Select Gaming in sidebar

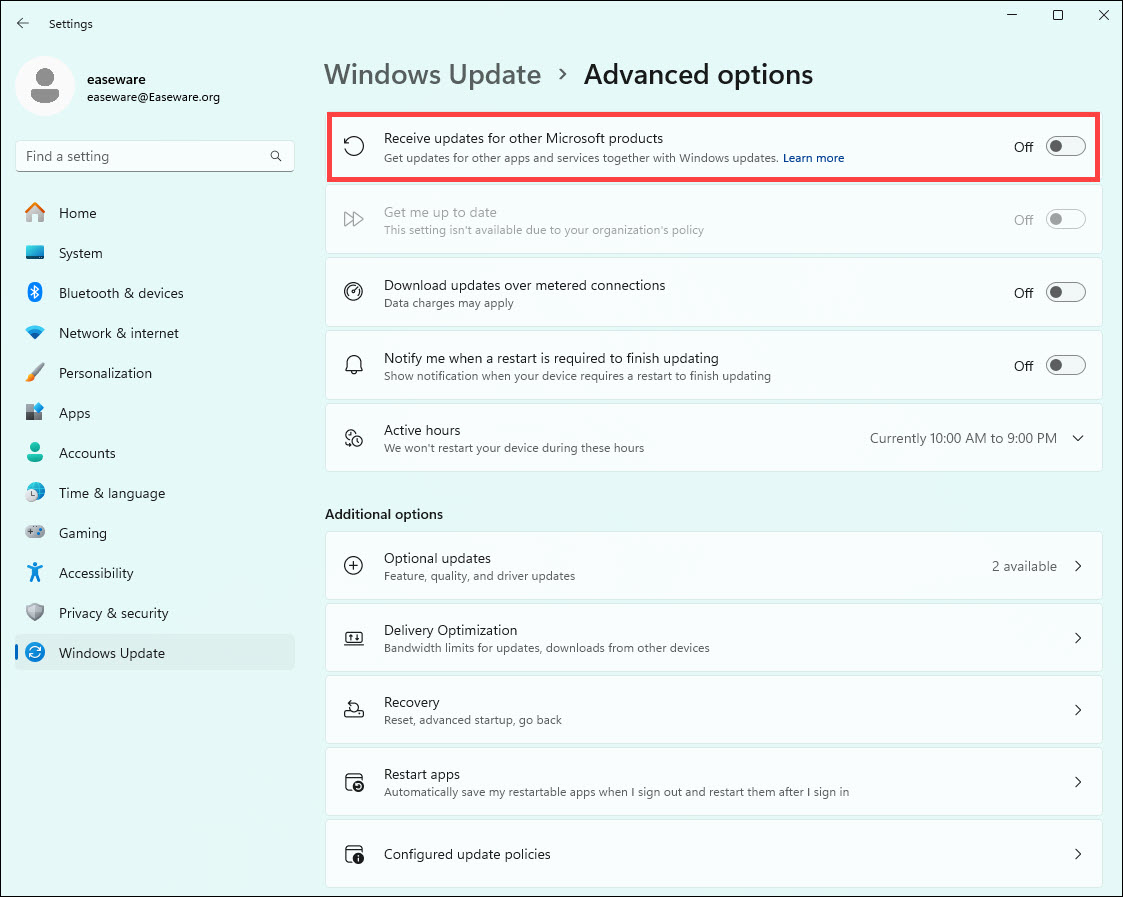[x=155, y=533]
